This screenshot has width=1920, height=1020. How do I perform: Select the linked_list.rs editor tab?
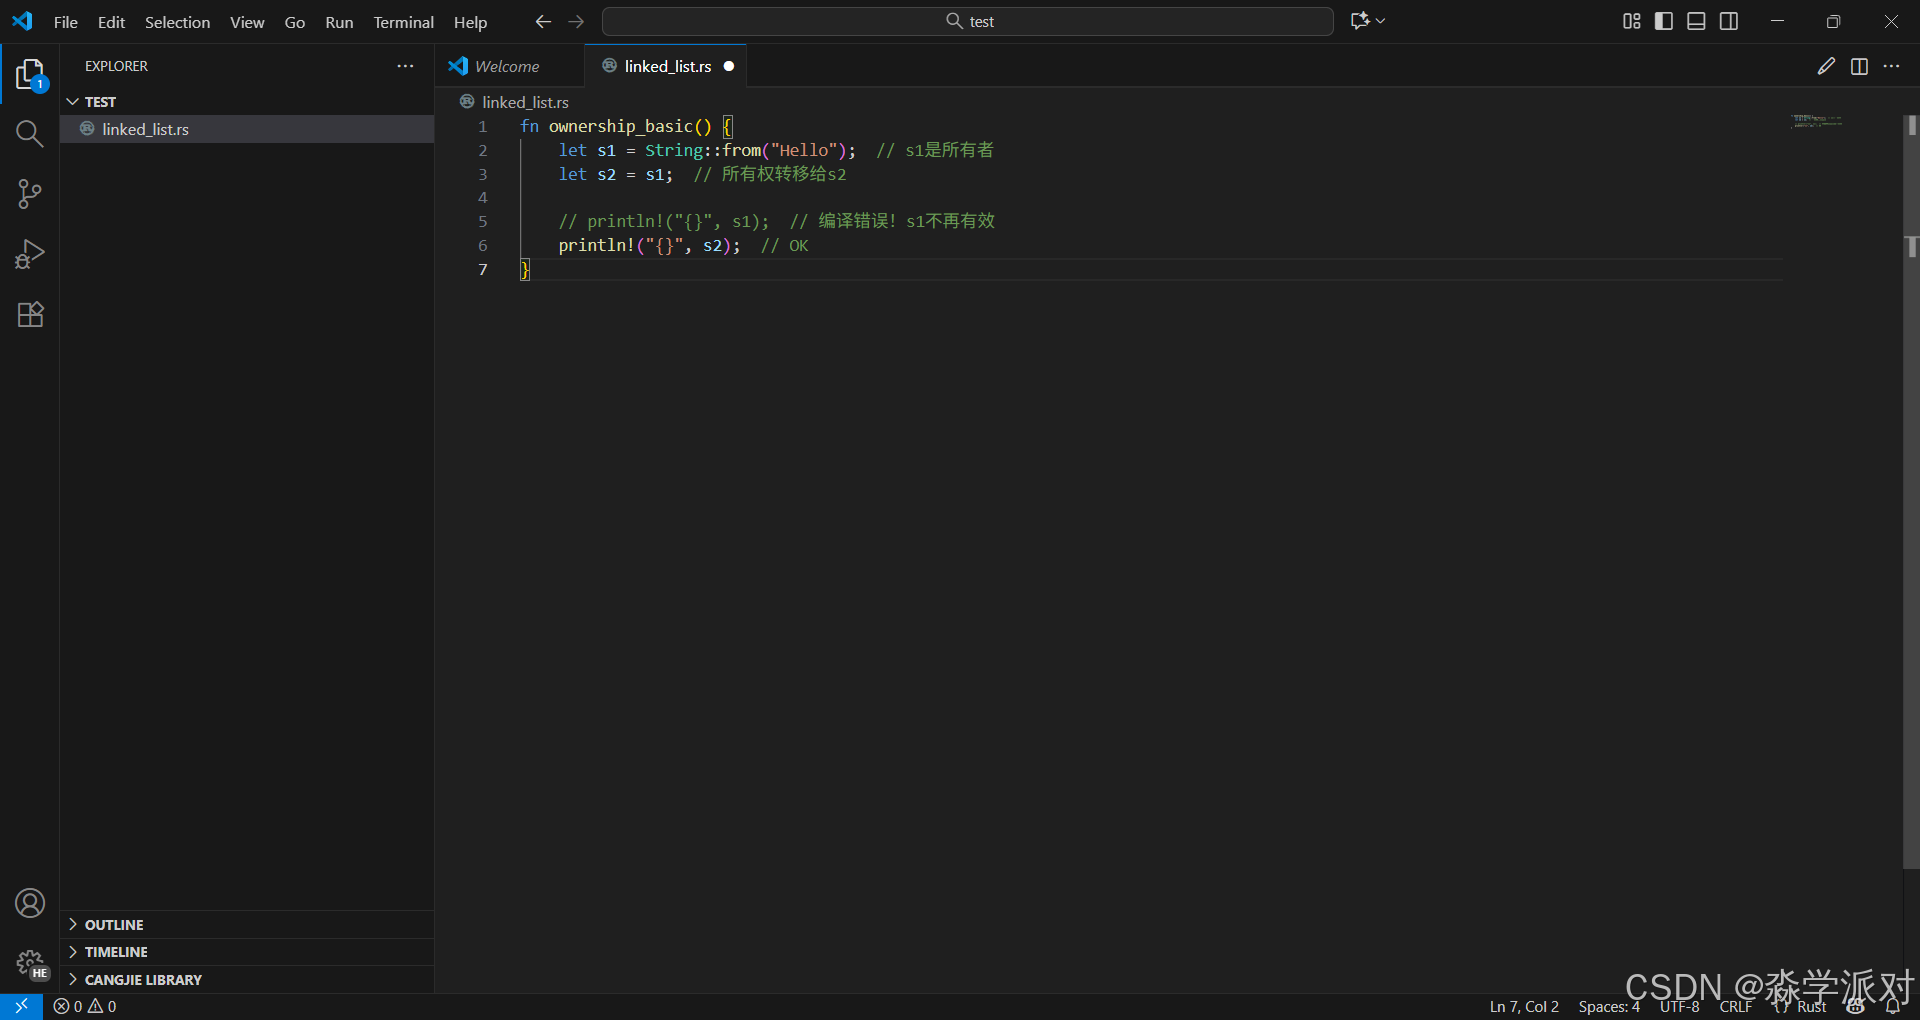coord(666,66)
